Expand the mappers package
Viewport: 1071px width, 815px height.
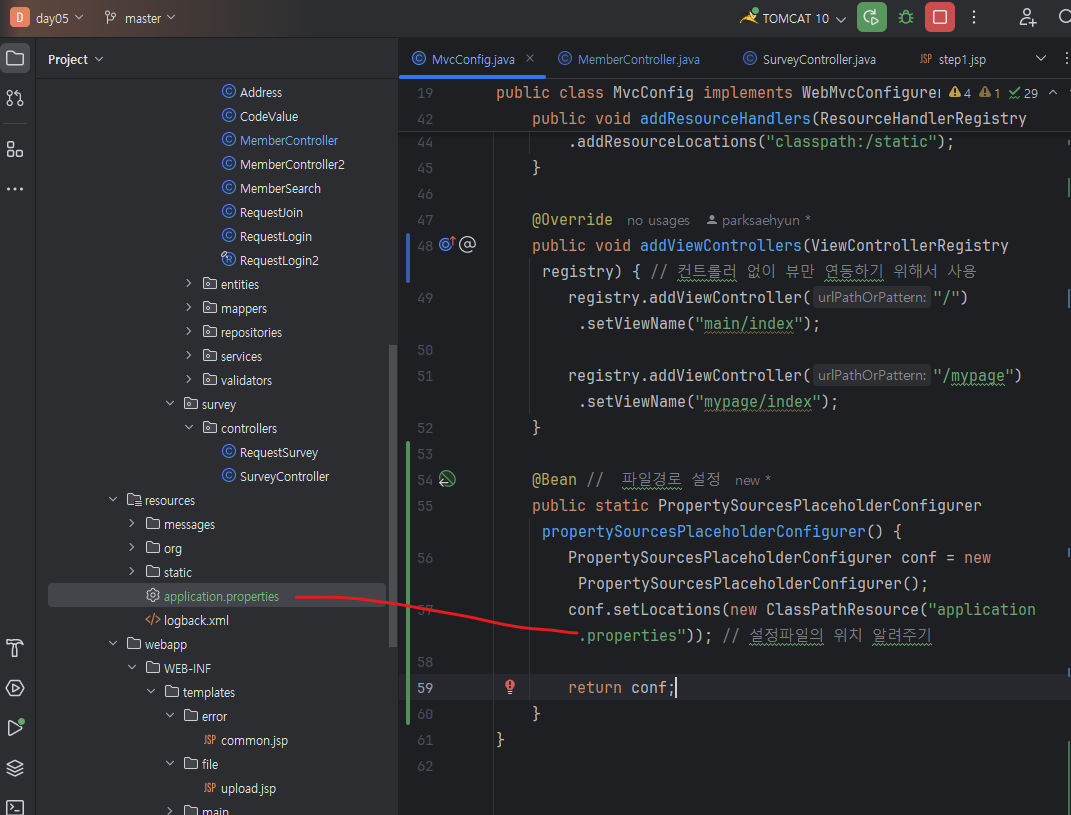coord(189,307)
